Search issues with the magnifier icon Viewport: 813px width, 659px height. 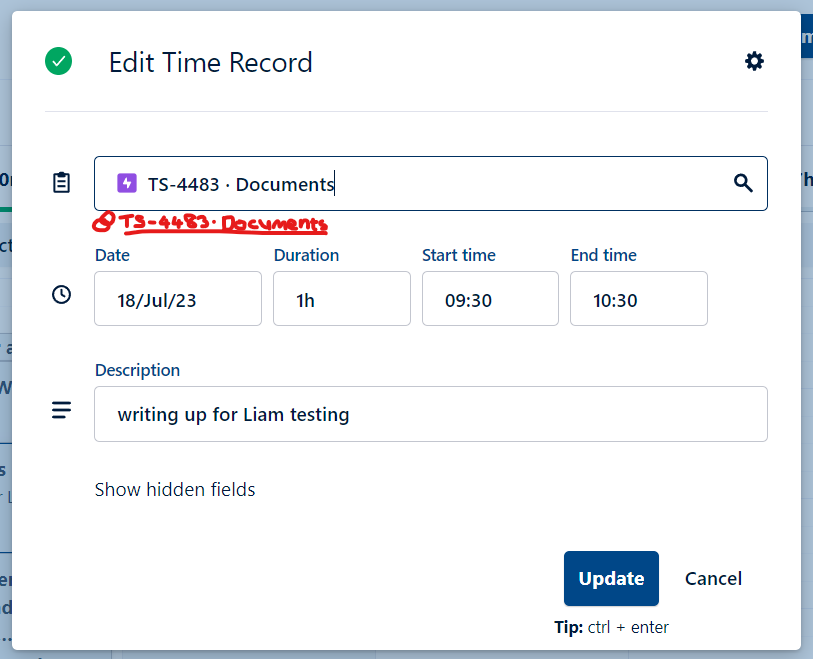[742, 183]
